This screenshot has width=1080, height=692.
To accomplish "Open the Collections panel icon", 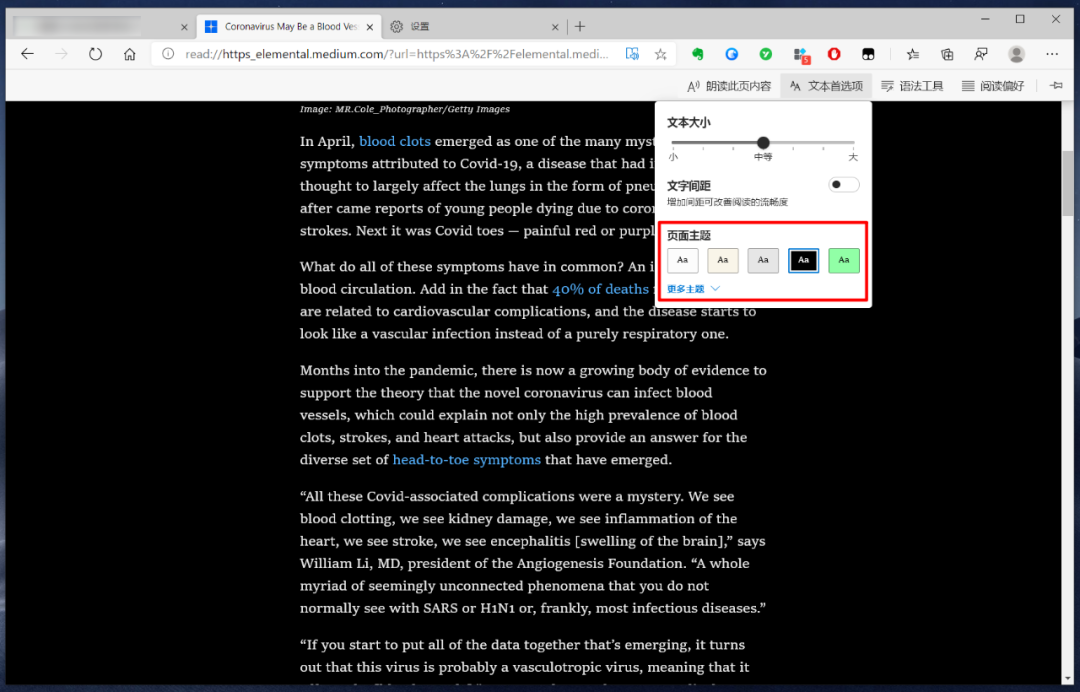I will tap(946, 54).
